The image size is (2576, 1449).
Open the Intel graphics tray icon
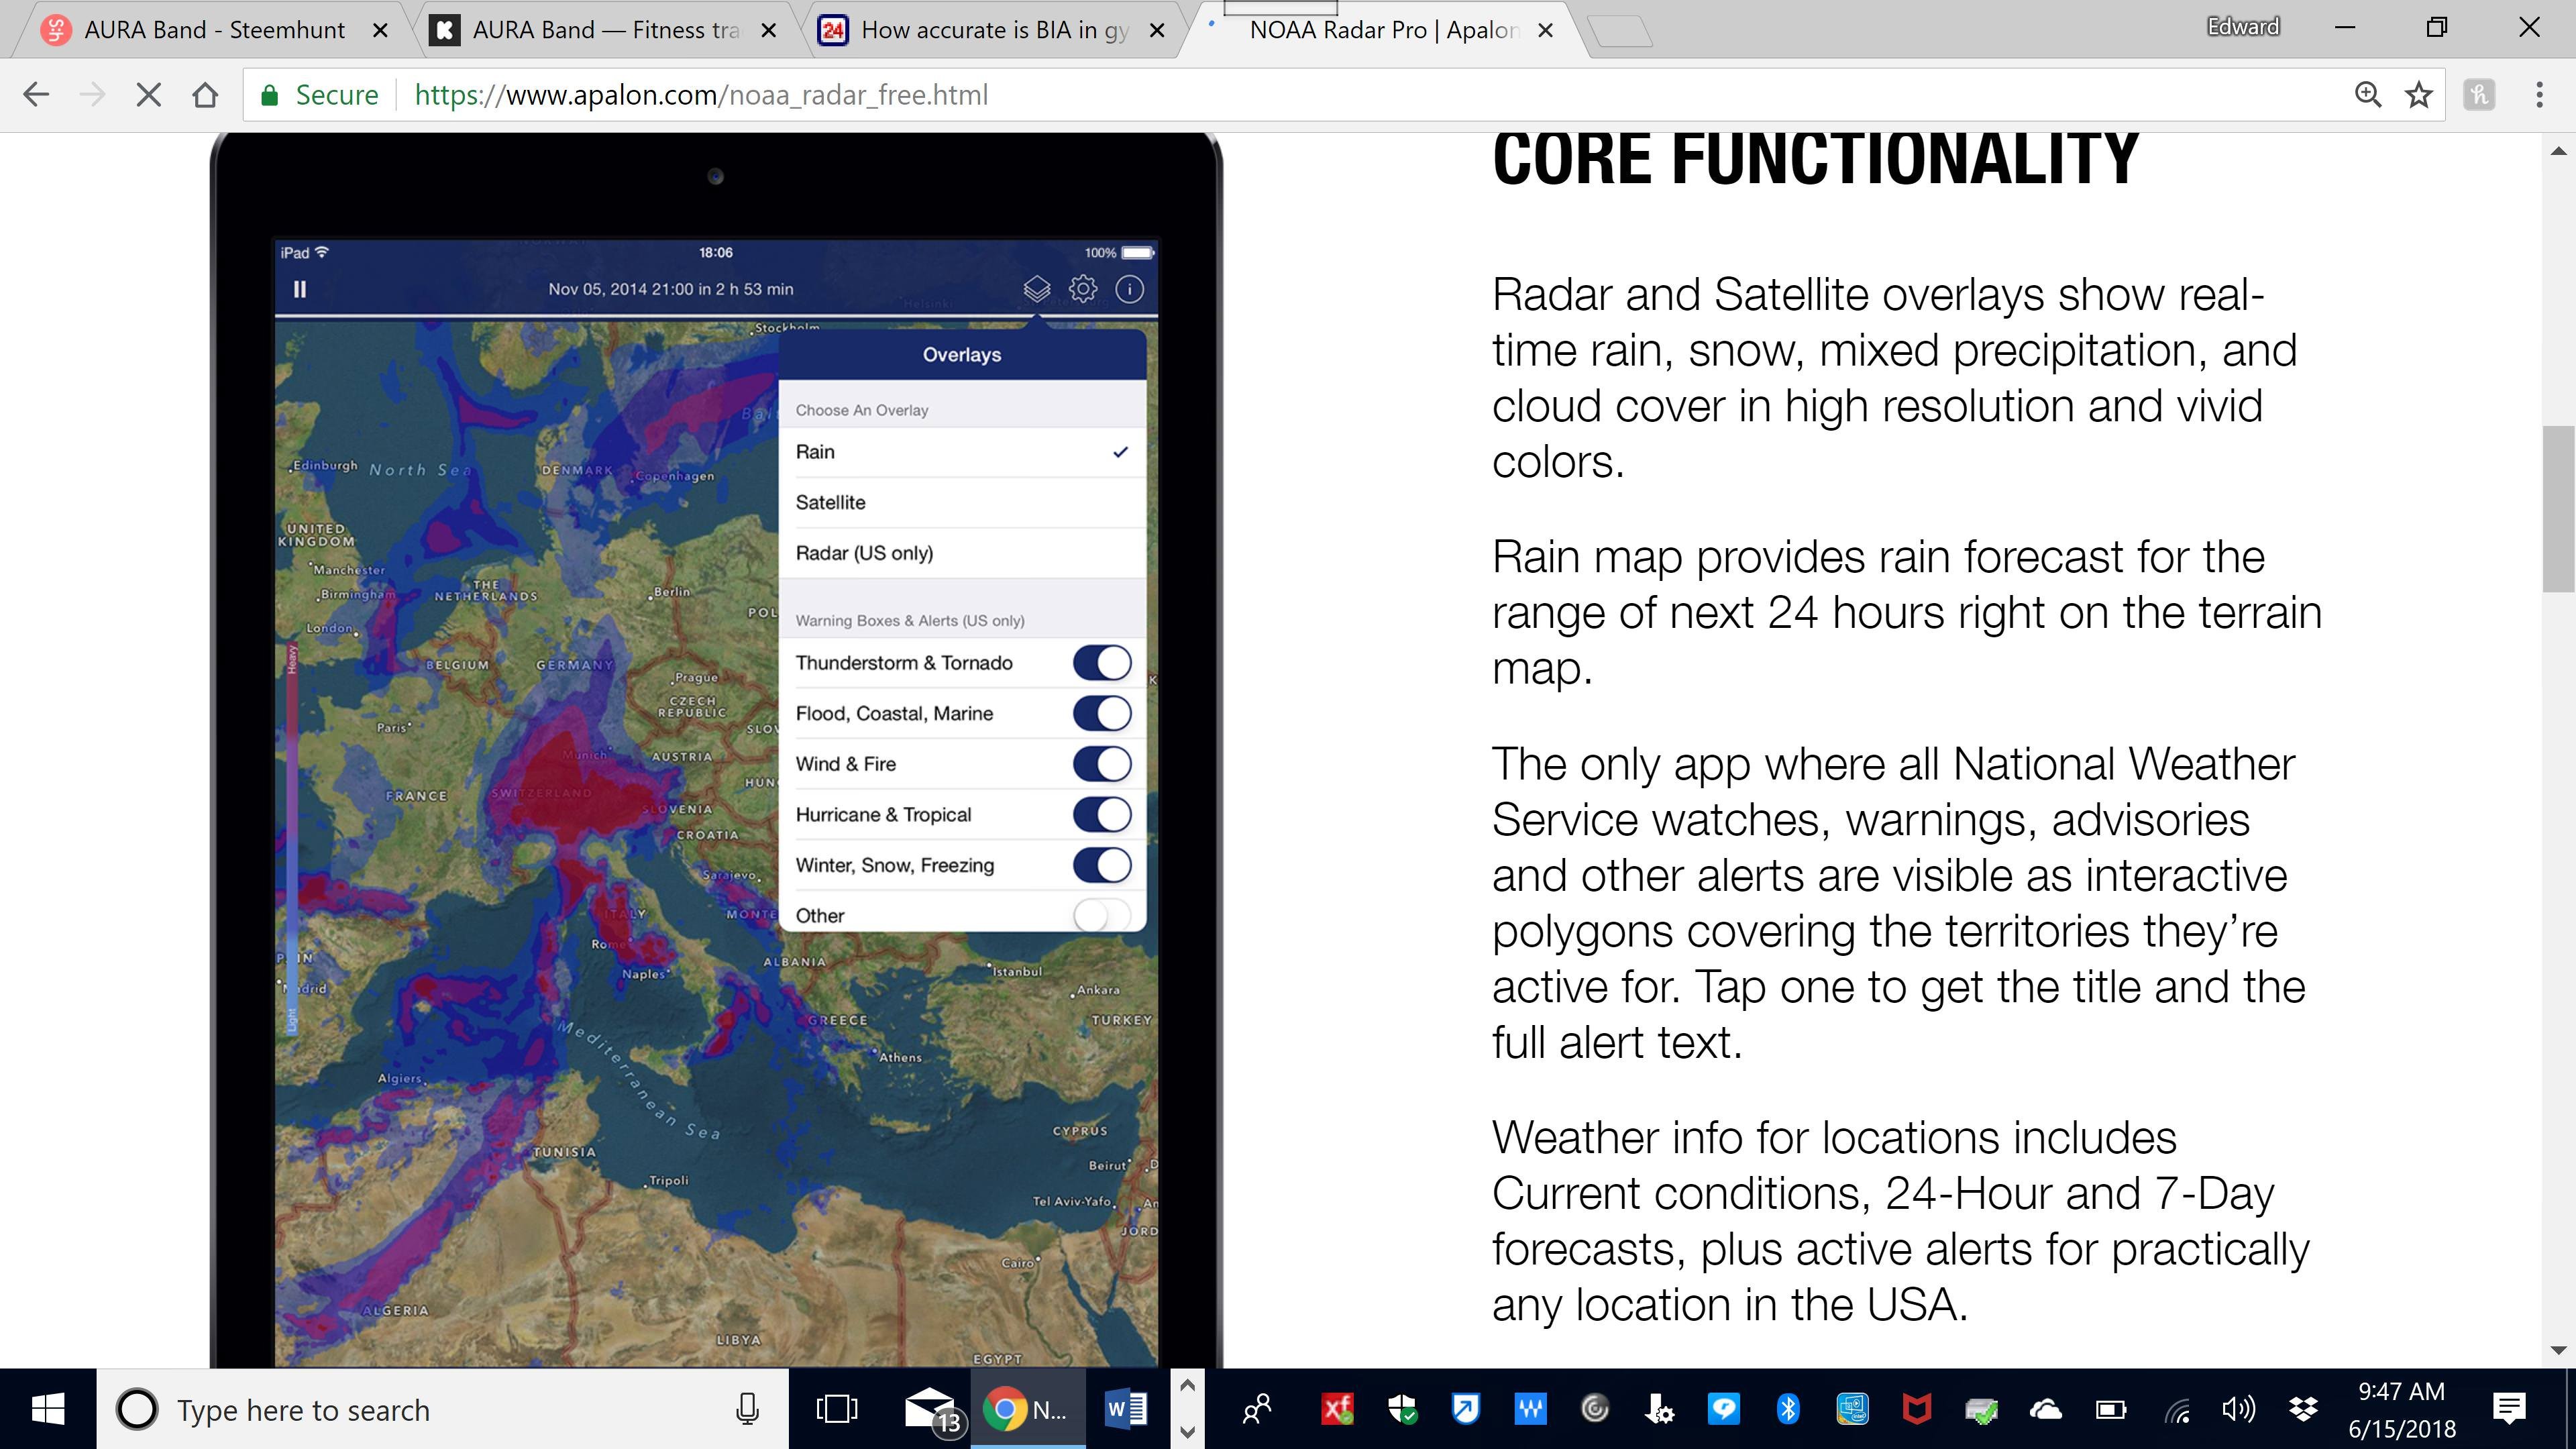click(x=1852, y=1410)
